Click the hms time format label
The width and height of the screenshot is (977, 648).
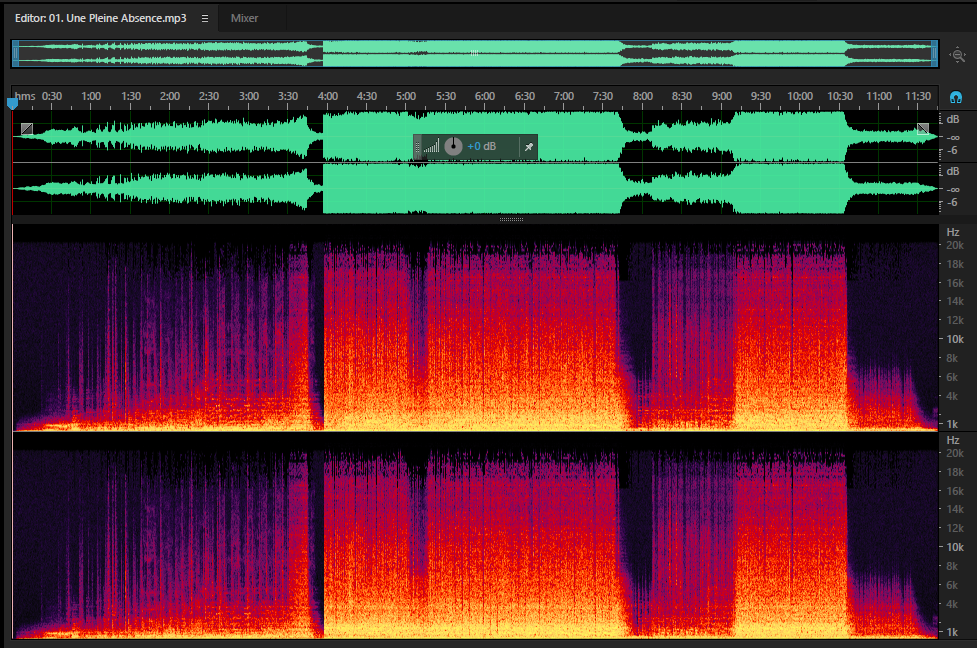(26, 96)
